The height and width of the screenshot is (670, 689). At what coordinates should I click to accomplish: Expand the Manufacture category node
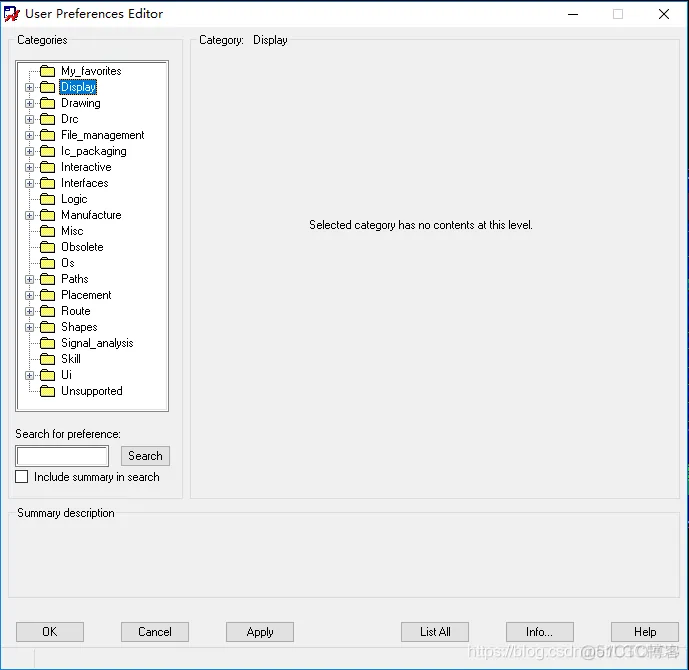tap(29, 215)
